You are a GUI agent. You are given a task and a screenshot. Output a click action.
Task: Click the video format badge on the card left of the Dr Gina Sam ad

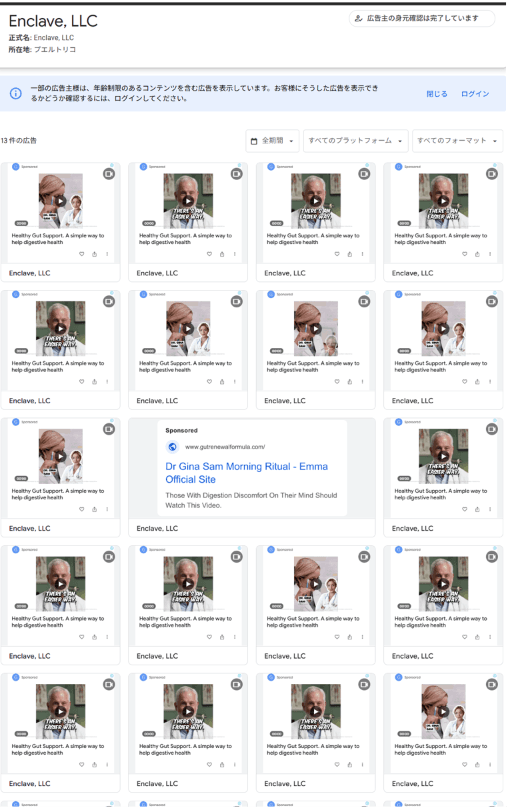pyautogui.click(x=109, y=429)
